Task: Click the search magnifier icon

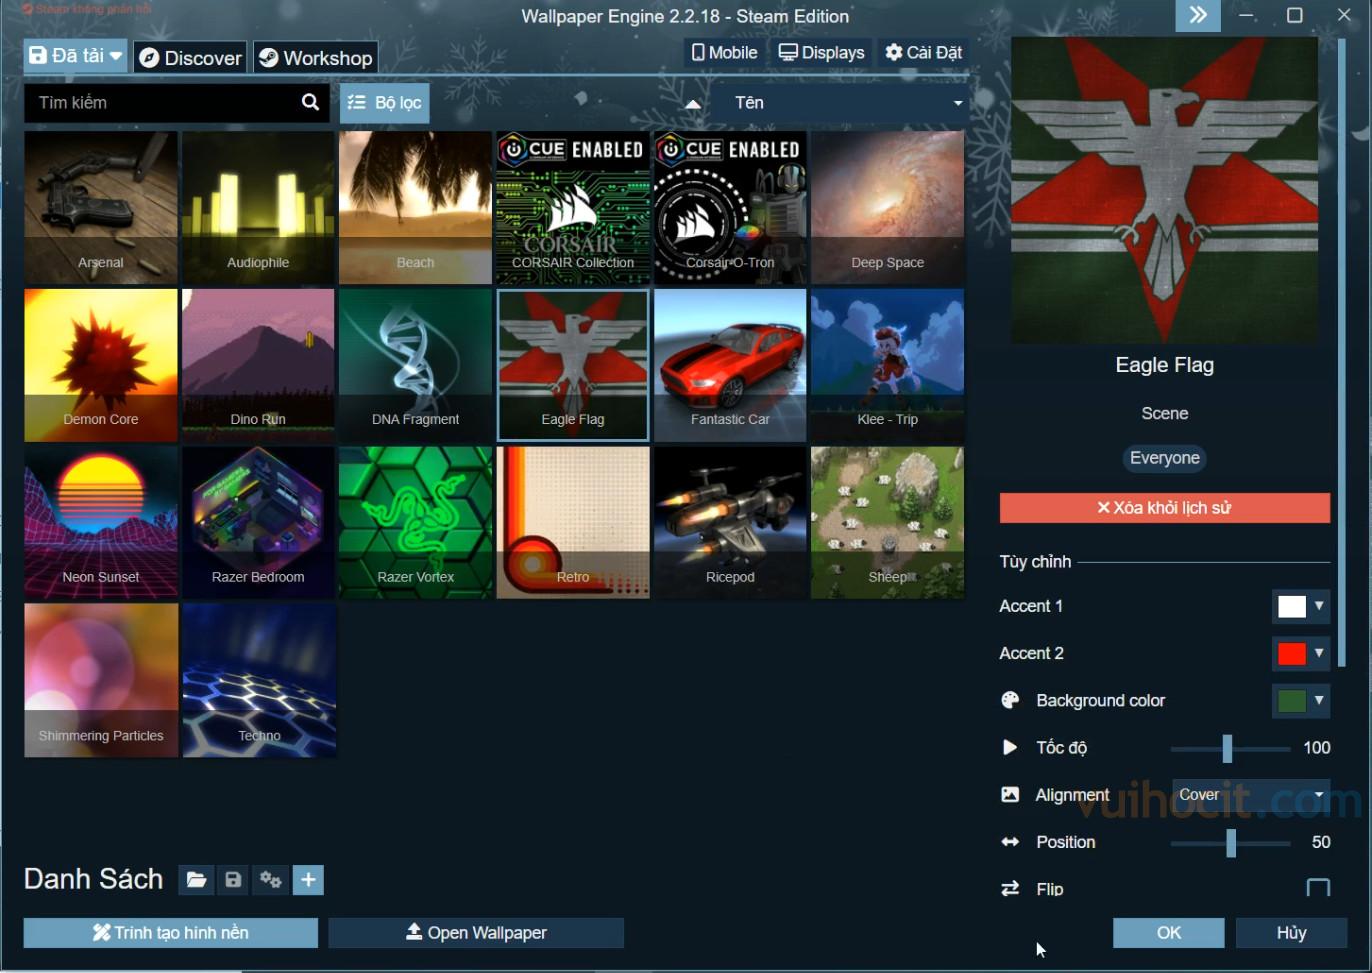Action: click(x=310, y=102)
